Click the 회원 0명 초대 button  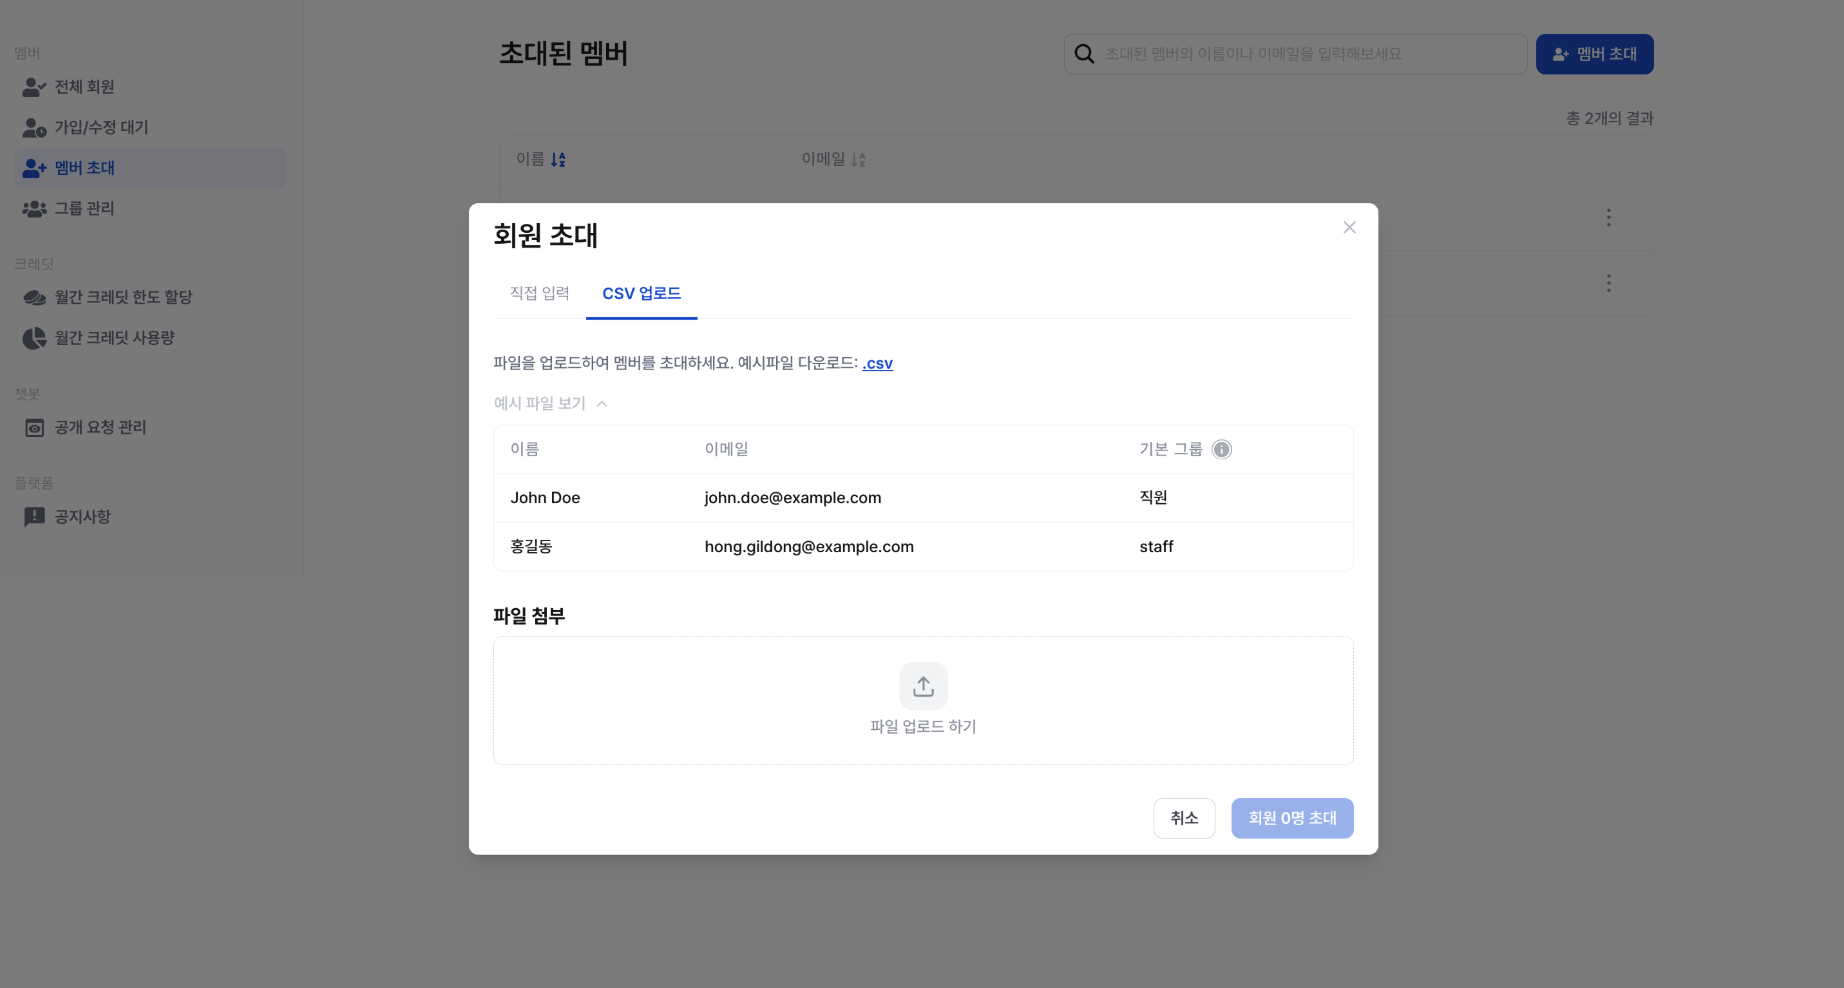(1292, 818)
